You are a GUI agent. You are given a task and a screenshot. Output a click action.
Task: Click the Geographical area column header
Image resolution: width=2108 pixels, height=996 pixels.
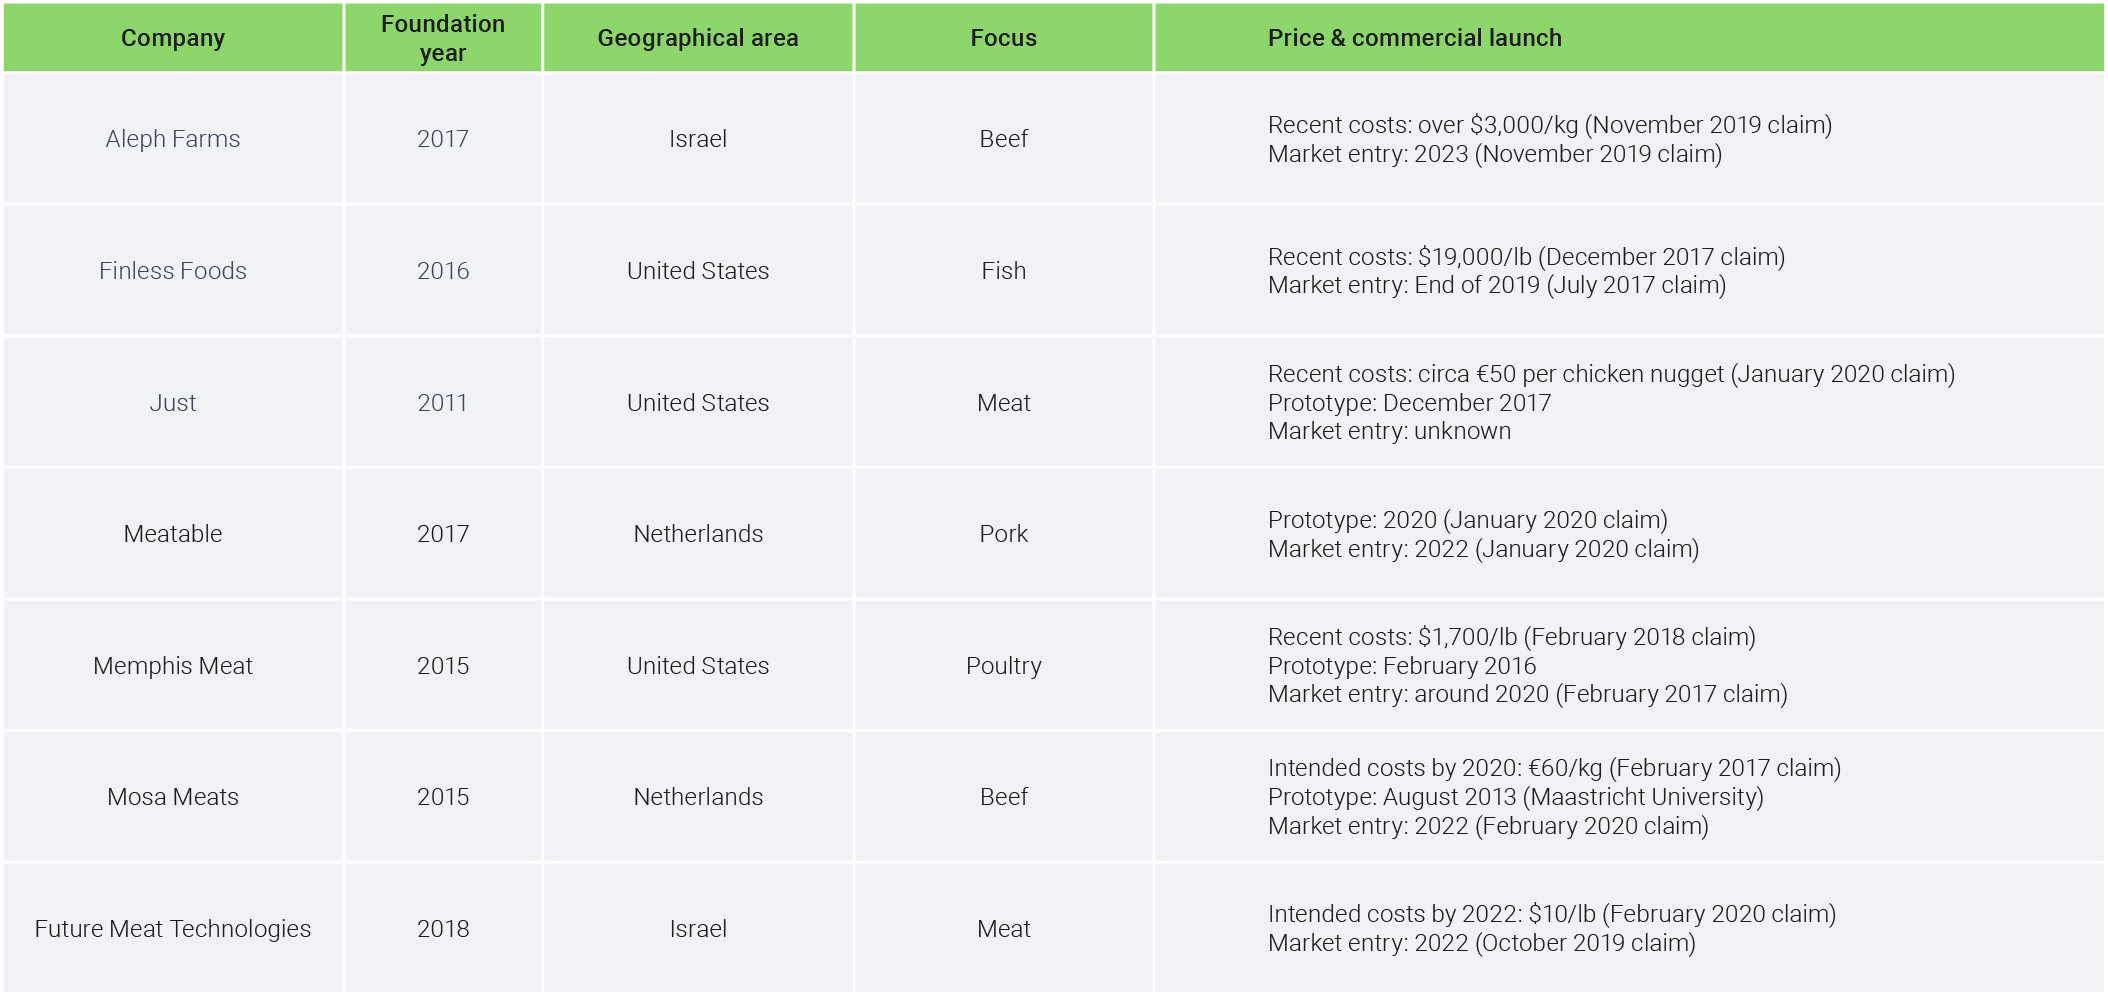(x=698, y=38)
